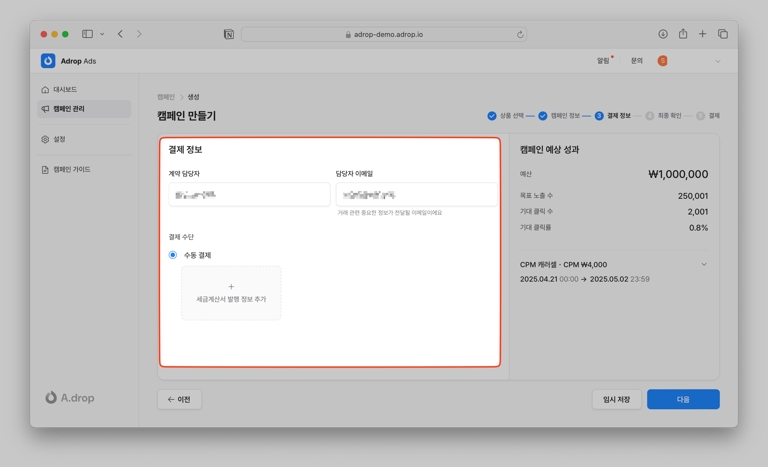This screenshot has height=467, width=768.
Task: Click the 임시 저장 button
Action: [616, 399]
